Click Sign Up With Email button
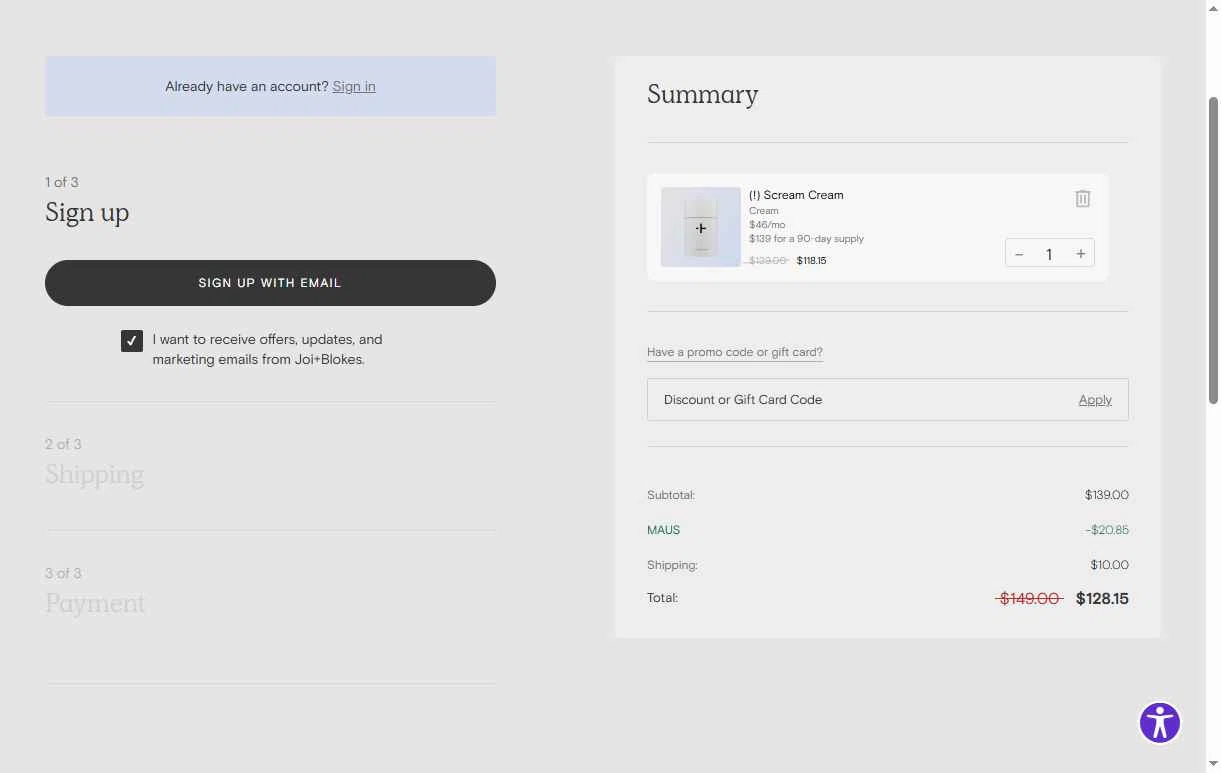Viewport: 1221px width, 773px height. [270, 283]
